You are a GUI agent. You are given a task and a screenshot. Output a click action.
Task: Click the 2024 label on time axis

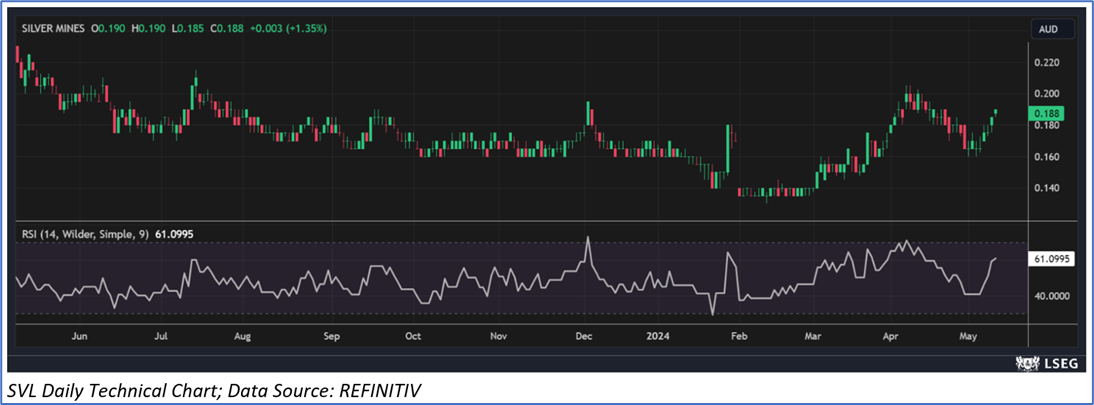pyautogui.click(x=658, y=337)
